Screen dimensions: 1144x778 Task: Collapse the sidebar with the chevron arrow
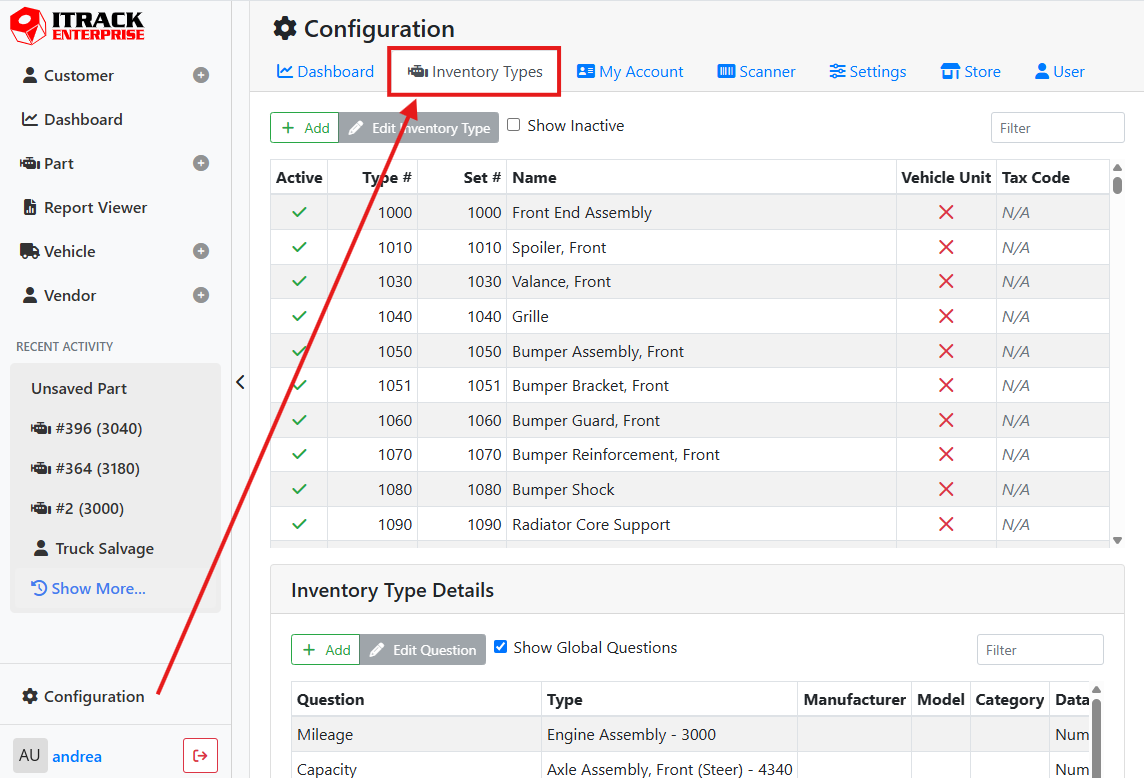pos(240,382)
